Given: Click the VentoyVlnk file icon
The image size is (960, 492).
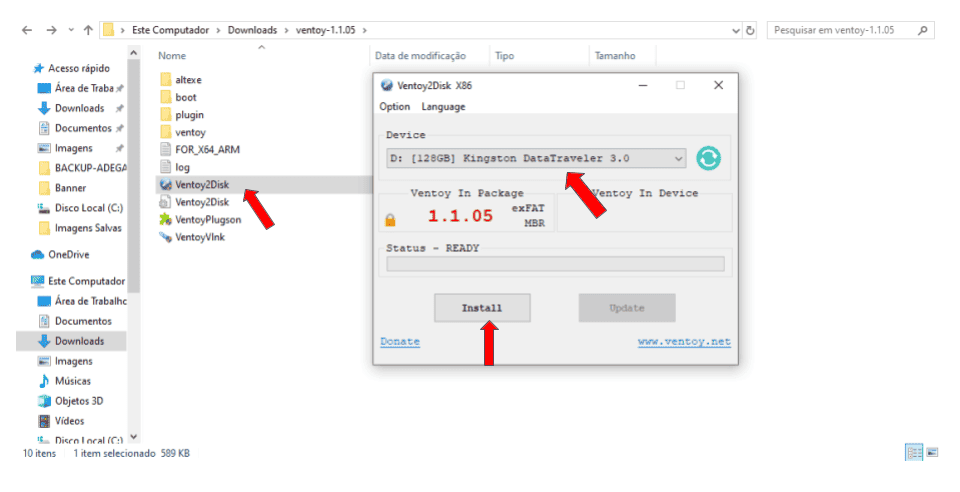Looking at the screenshot, I should 165,237.
